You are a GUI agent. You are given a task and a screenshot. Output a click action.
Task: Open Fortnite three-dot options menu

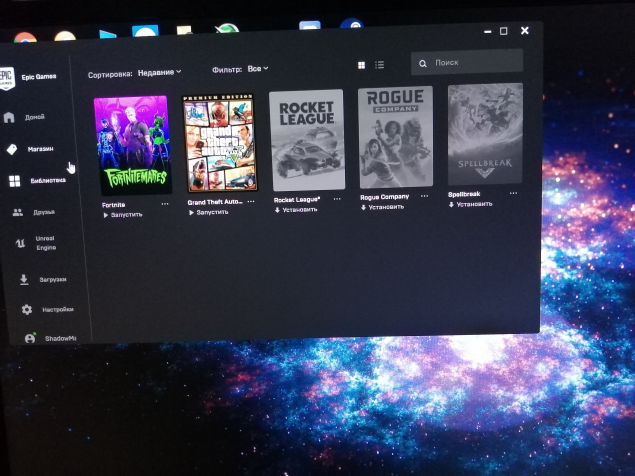click(x=165, y=204)
